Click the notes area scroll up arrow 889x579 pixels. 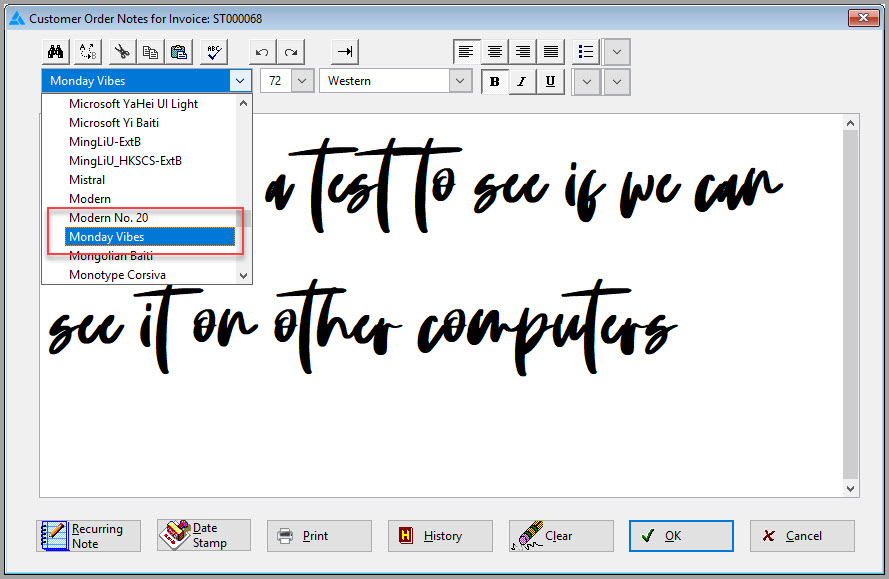[850, 123]
